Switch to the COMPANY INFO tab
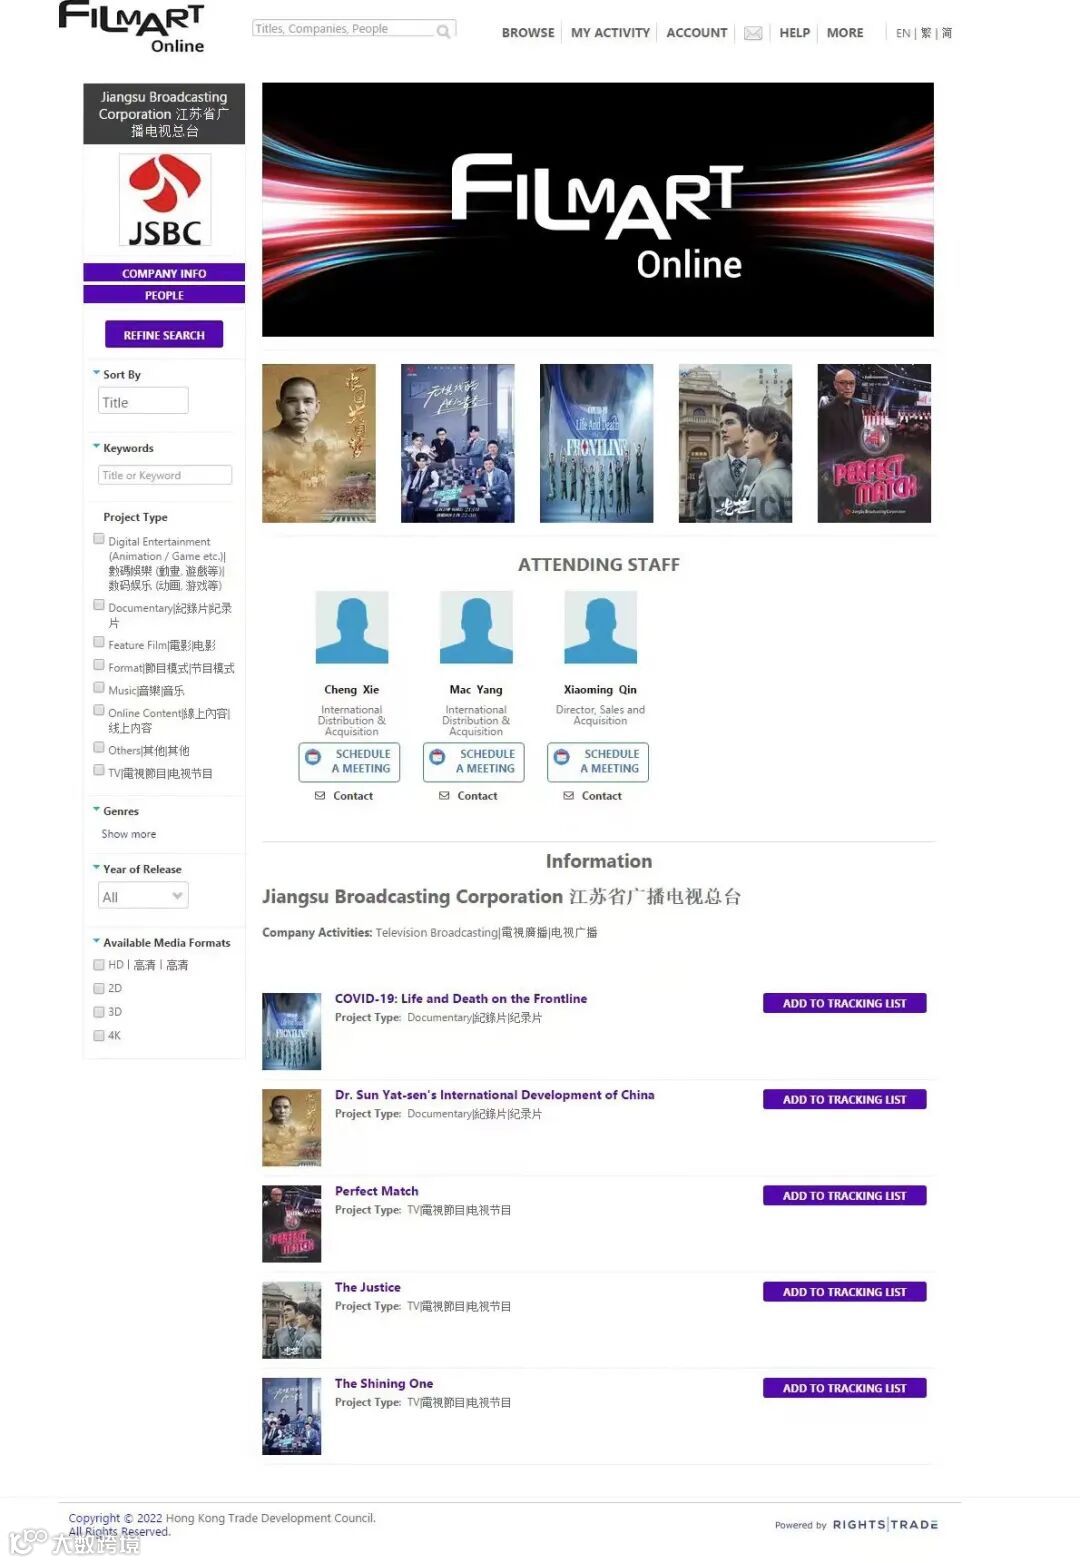 164,273
